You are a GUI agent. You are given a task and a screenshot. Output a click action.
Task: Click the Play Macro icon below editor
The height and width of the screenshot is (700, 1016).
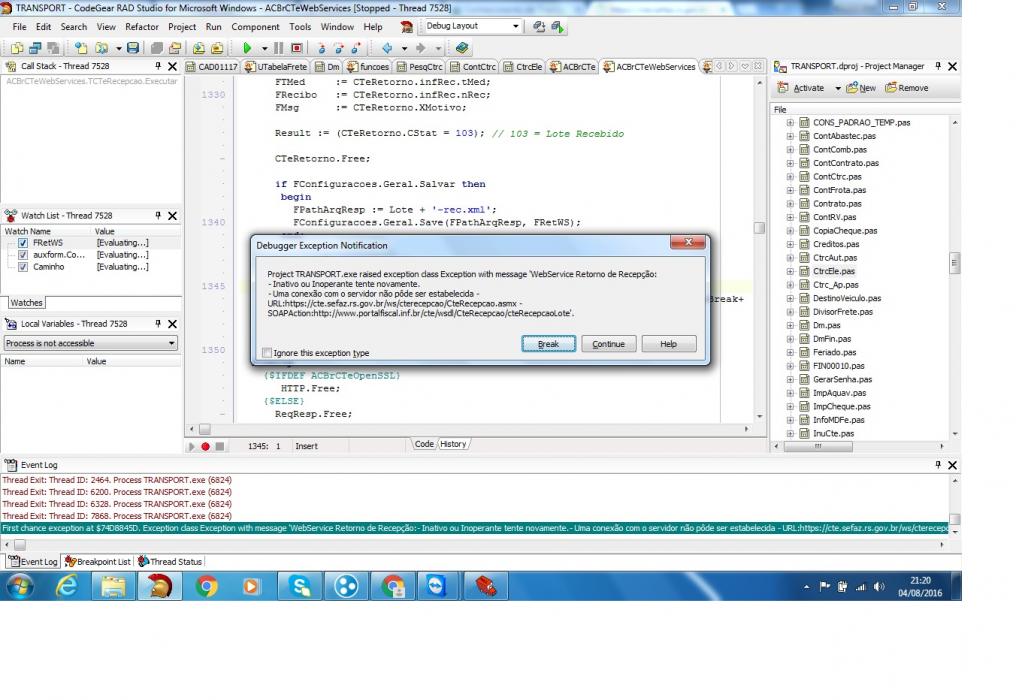[191, 446]
